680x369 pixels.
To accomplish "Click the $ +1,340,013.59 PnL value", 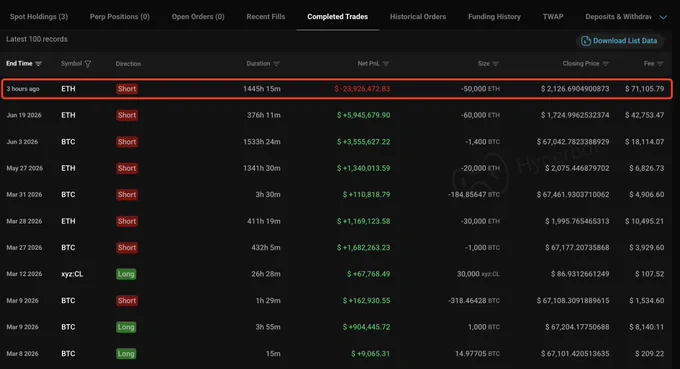I will (x=363, y=168).
